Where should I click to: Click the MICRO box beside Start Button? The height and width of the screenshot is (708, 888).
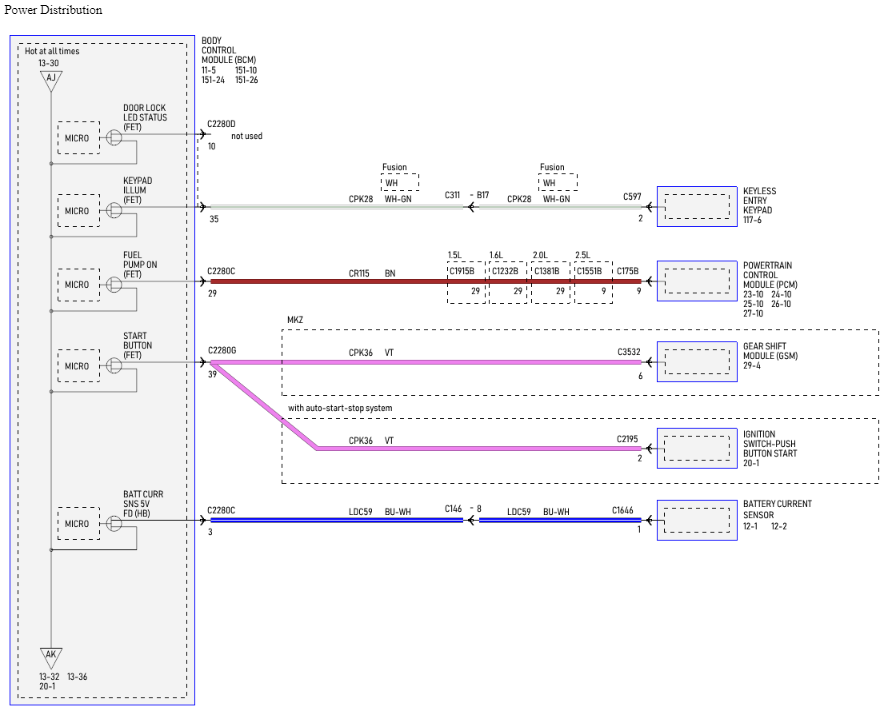coord(79,366)
